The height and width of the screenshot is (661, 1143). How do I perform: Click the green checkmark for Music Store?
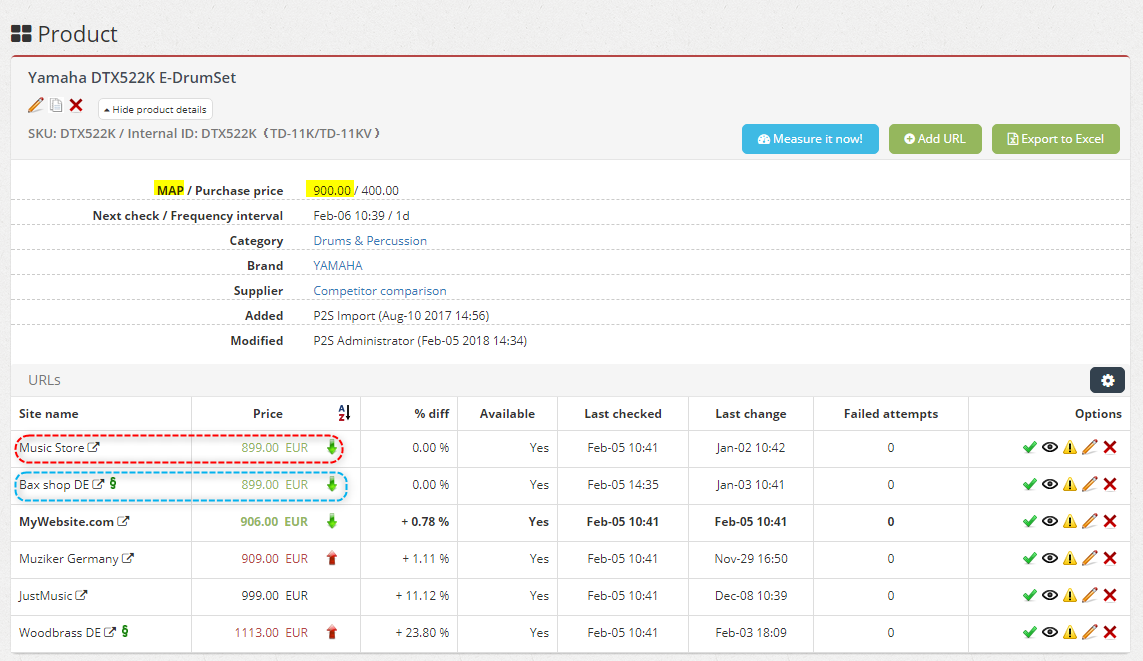(x=1029, y=447)
